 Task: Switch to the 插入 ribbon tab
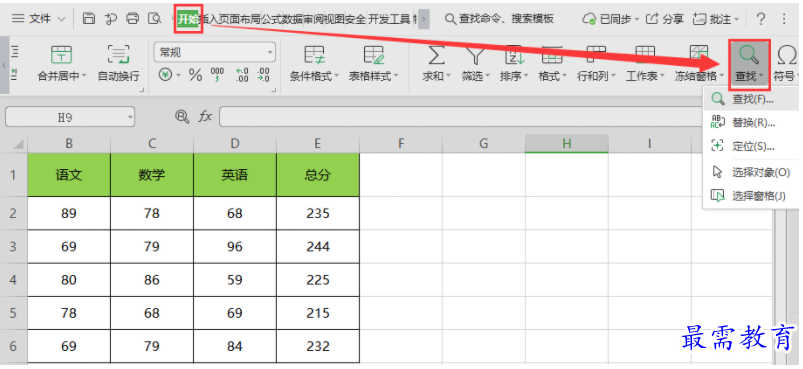208,19
